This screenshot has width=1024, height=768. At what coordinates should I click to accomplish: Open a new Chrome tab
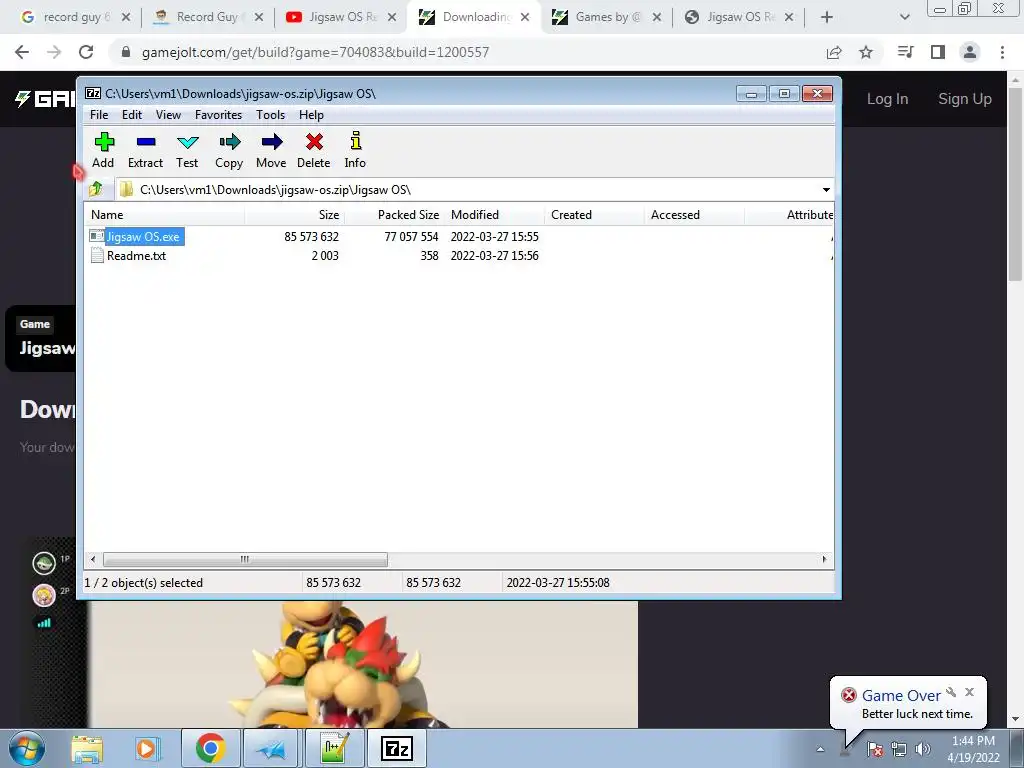click(x=827, y=18)
